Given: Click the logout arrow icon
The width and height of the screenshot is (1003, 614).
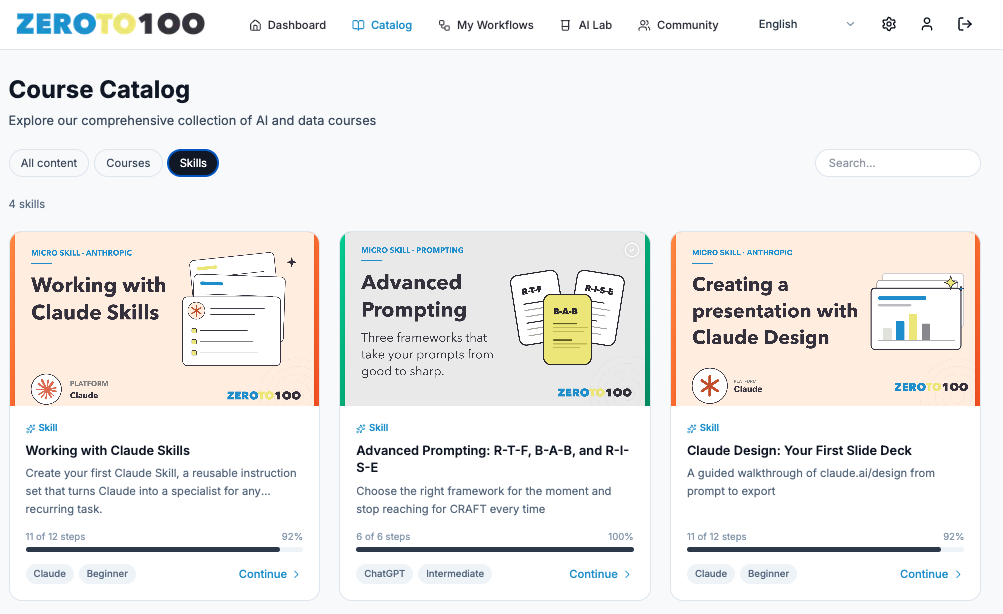Looking at the screenshot, I should click(965, 24).
